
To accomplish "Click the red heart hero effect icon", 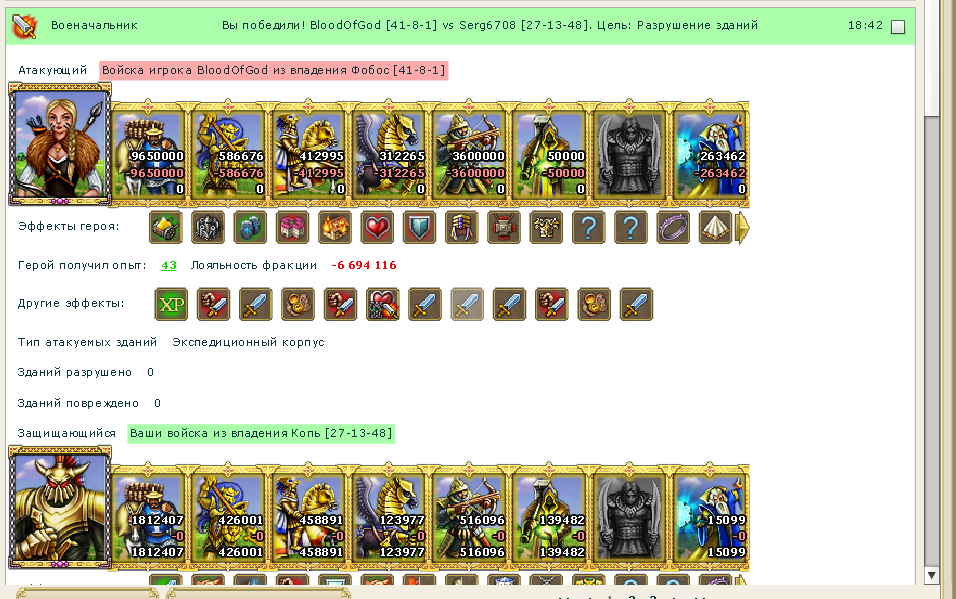I will point(377,228).
